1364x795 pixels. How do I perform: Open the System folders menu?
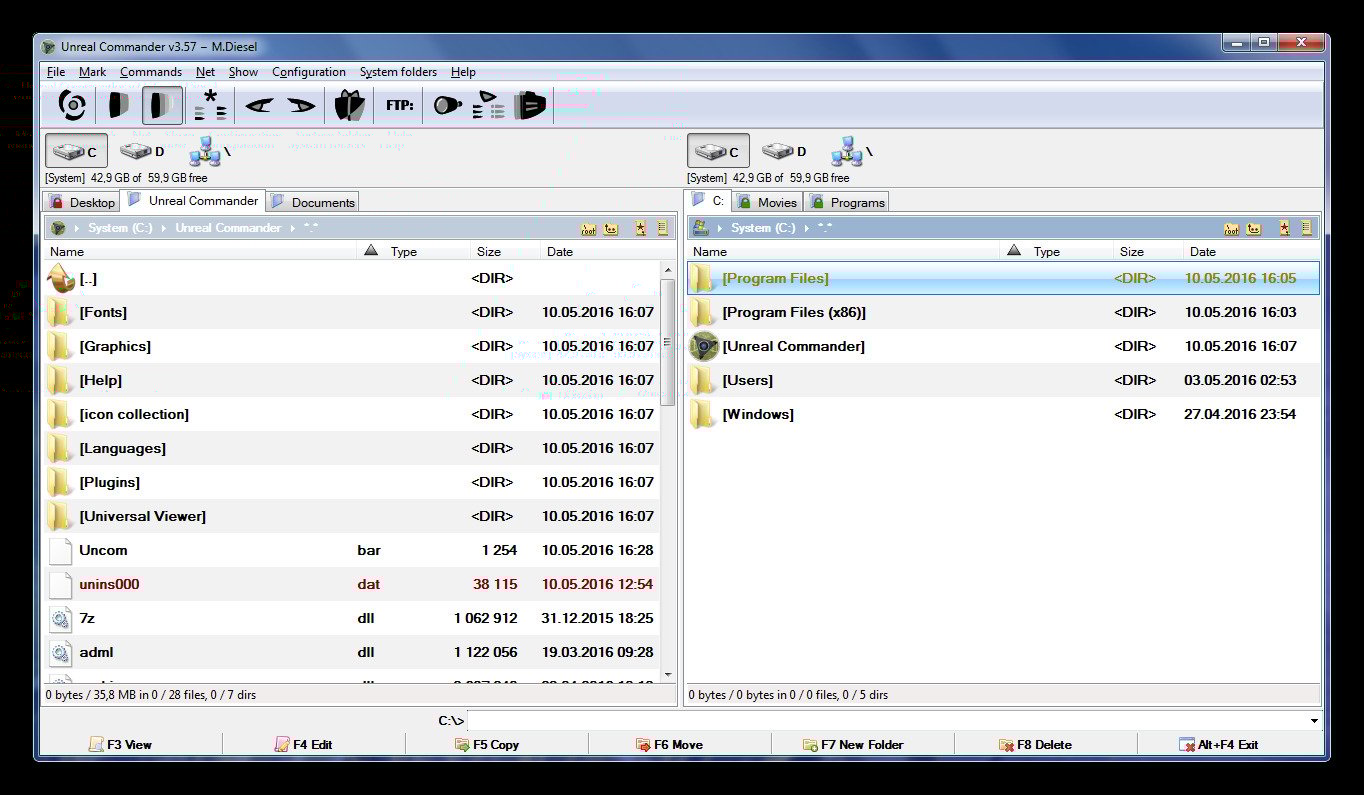click(x=398, y=72)
